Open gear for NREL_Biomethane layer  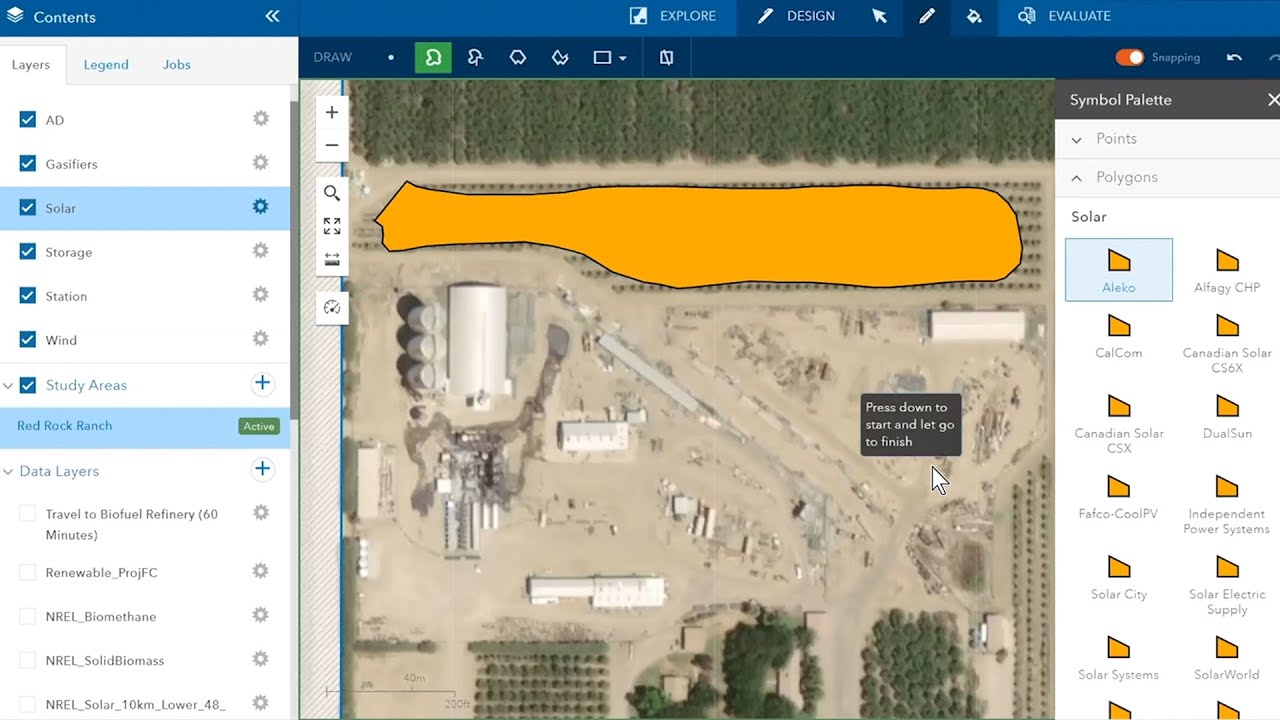pos(261,615)
